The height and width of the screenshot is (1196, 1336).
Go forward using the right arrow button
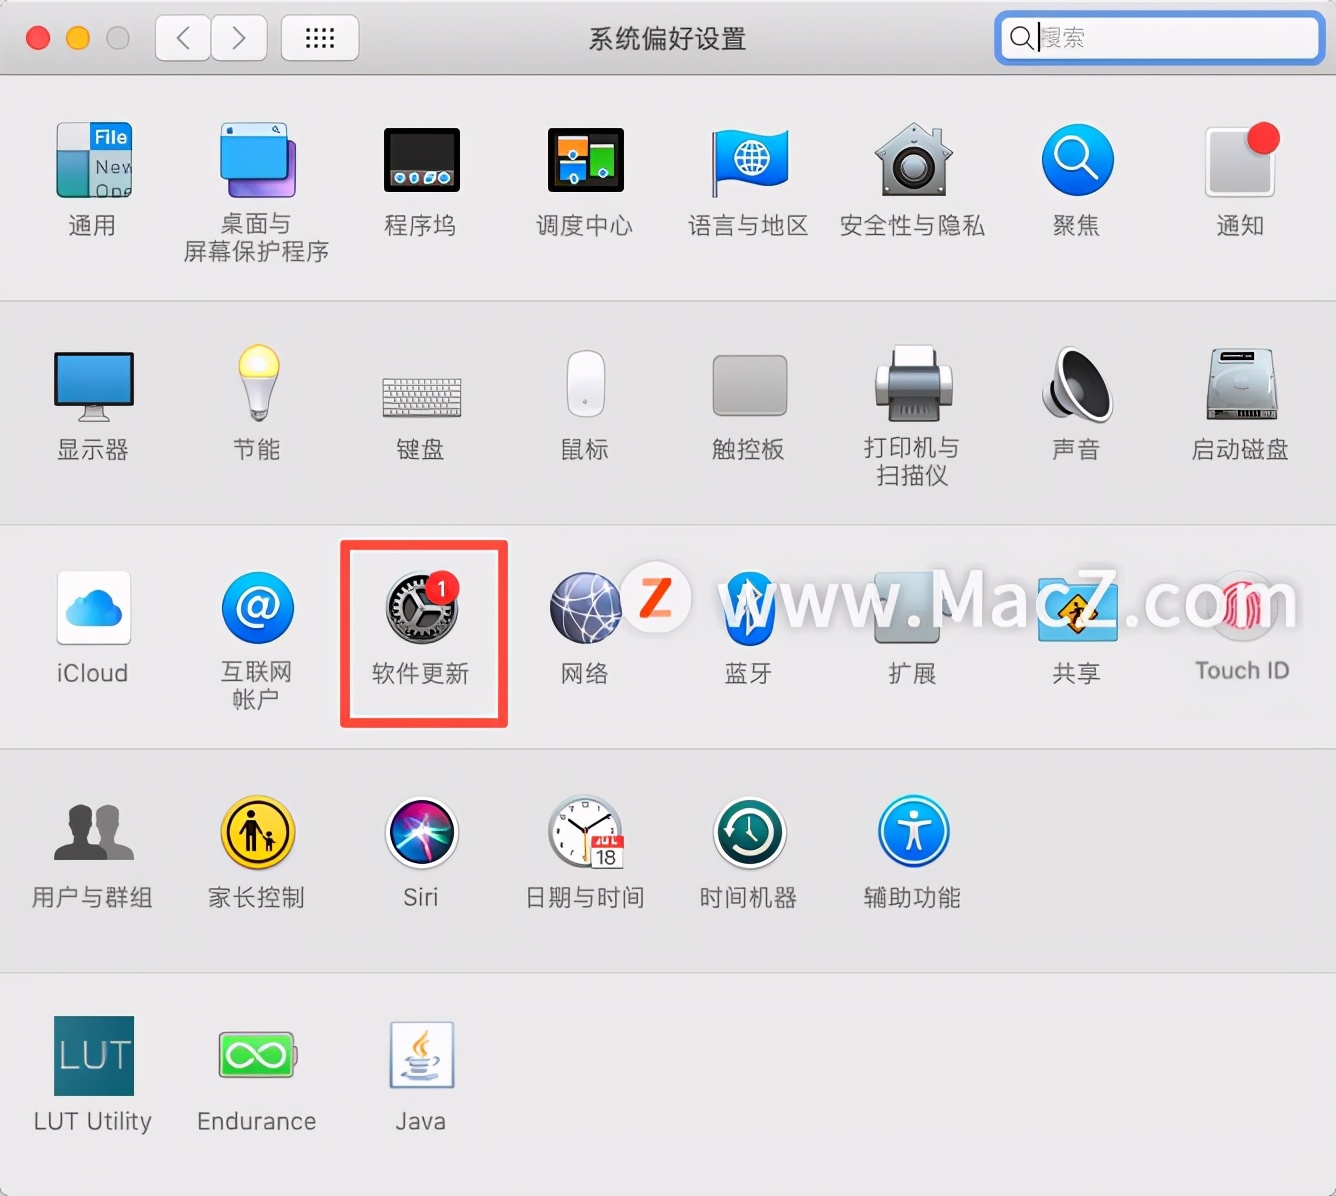[239, 37]
